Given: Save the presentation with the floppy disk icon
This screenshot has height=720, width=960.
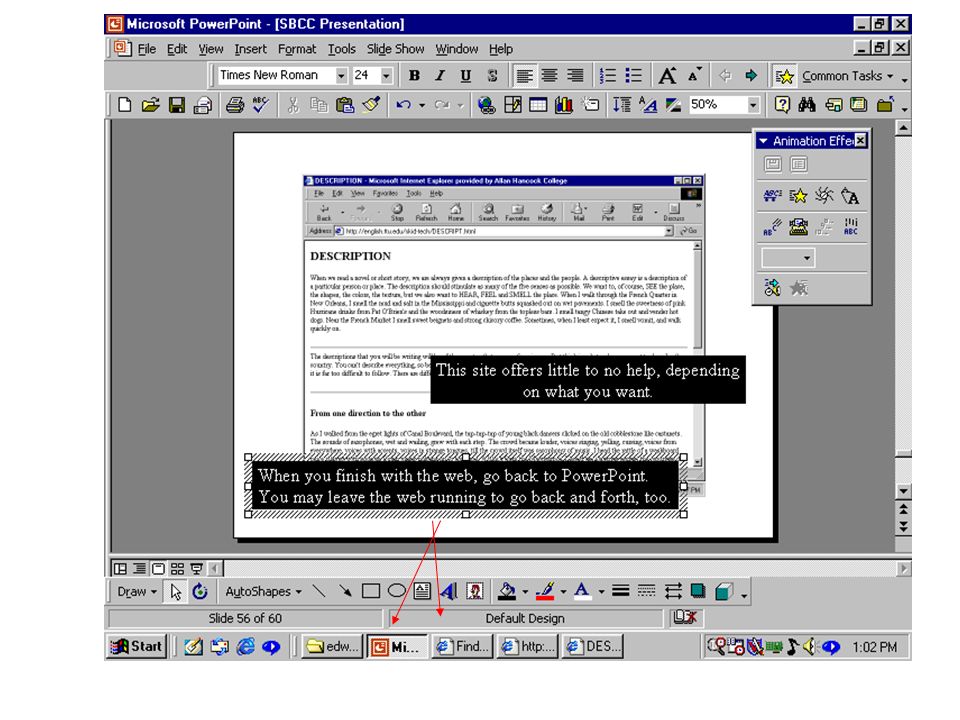Looking at the screenshot, I should (x=177, y=105).
